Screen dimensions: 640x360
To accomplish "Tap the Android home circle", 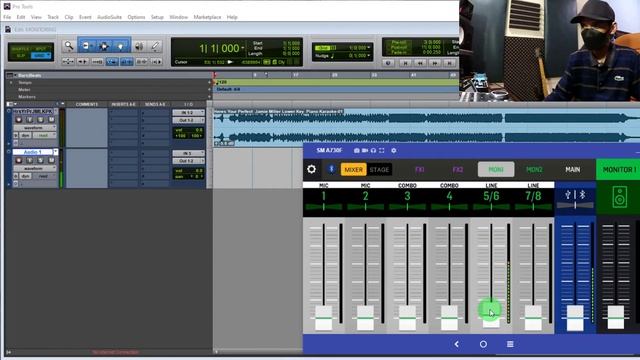I will (x=483, y=344).
